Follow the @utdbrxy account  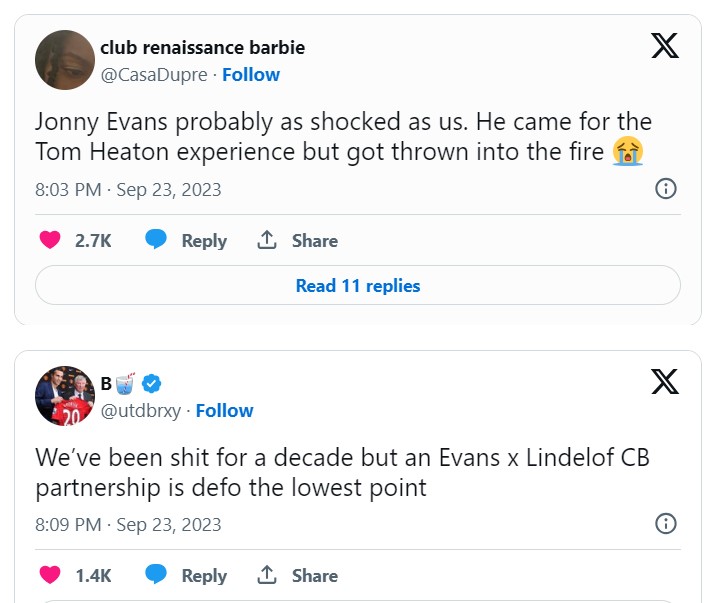tap(224, 410)
